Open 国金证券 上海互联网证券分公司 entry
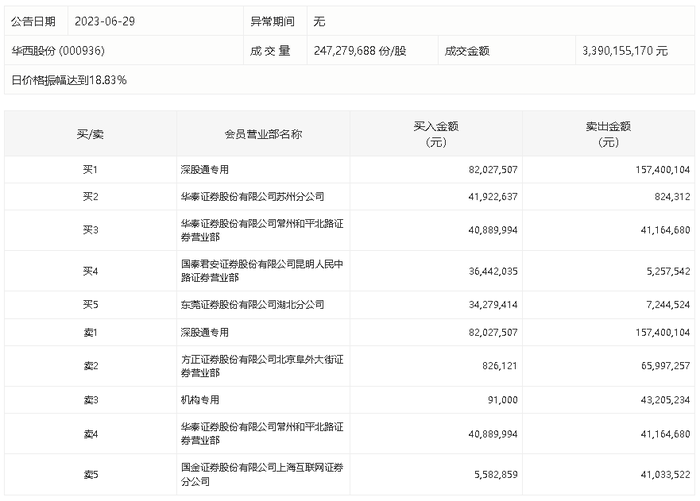Image resolution: width=700 pixels, height=501 pixels. 262,474
